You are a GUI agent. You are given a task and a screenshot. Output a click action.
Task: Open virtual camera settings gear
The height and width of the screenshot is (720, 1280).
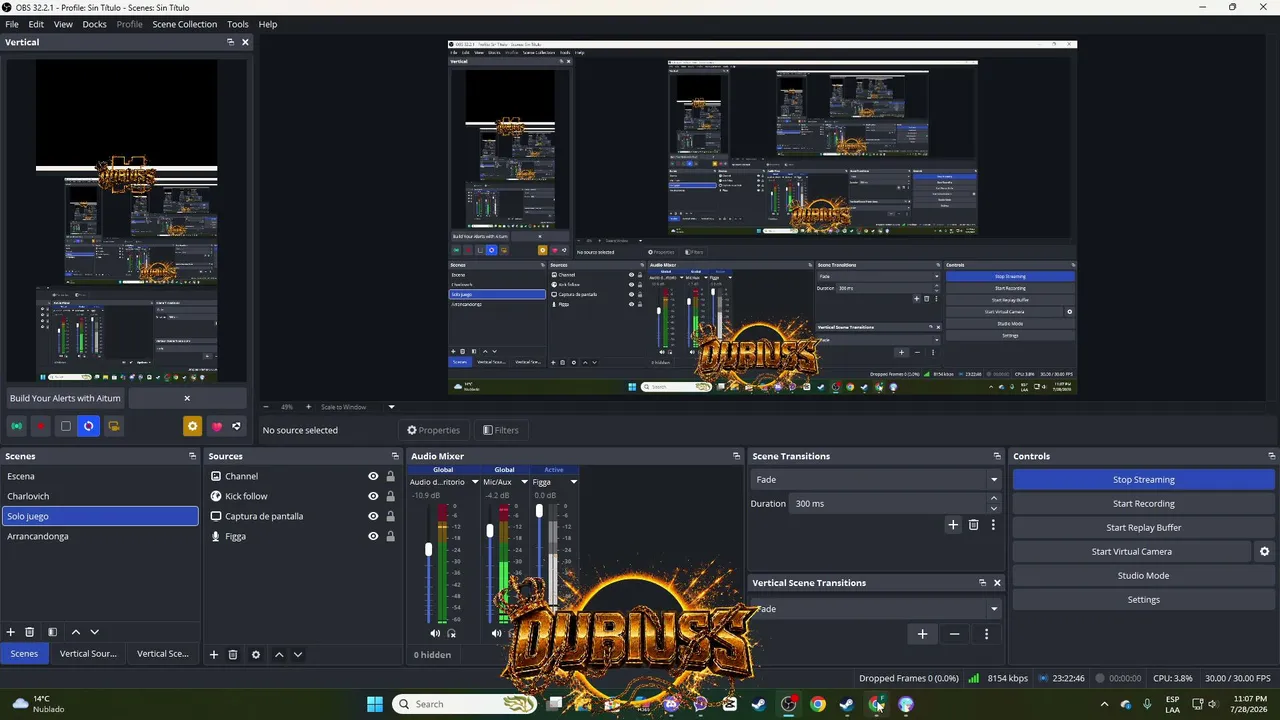[x=1264, y=551]
